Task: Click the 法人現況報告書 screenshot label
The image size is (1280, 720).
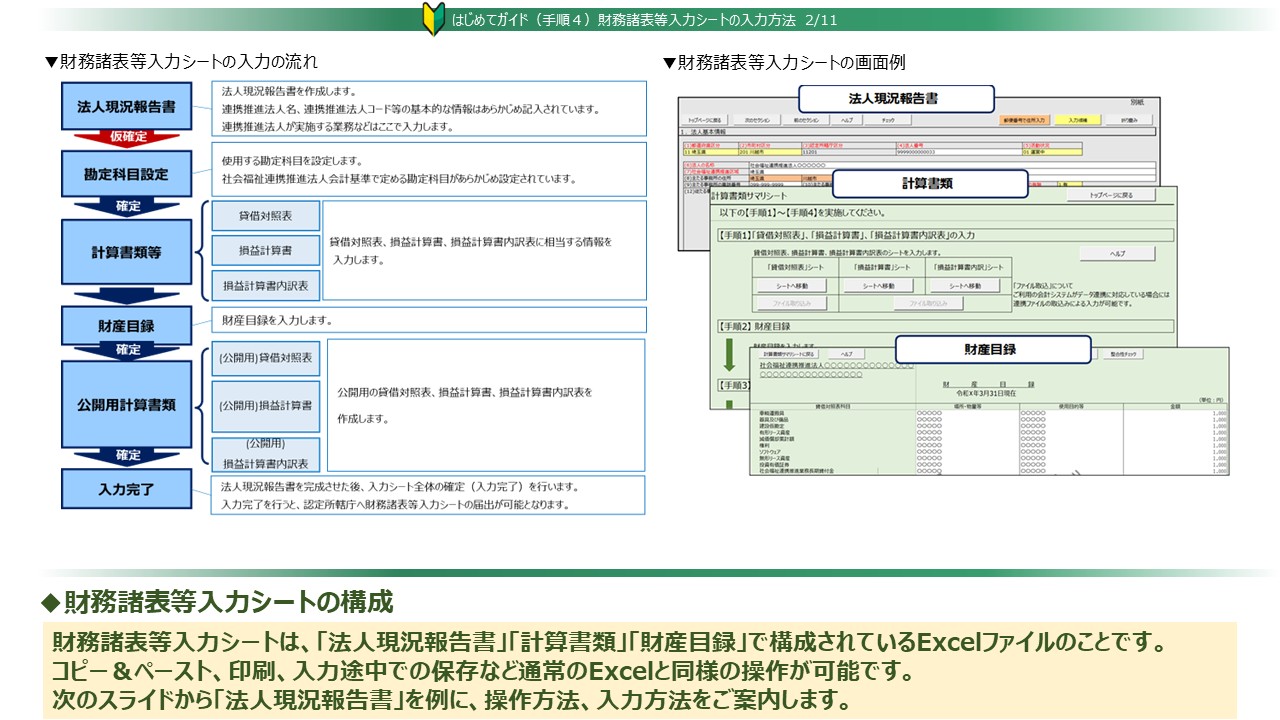Action: [894, 99]
